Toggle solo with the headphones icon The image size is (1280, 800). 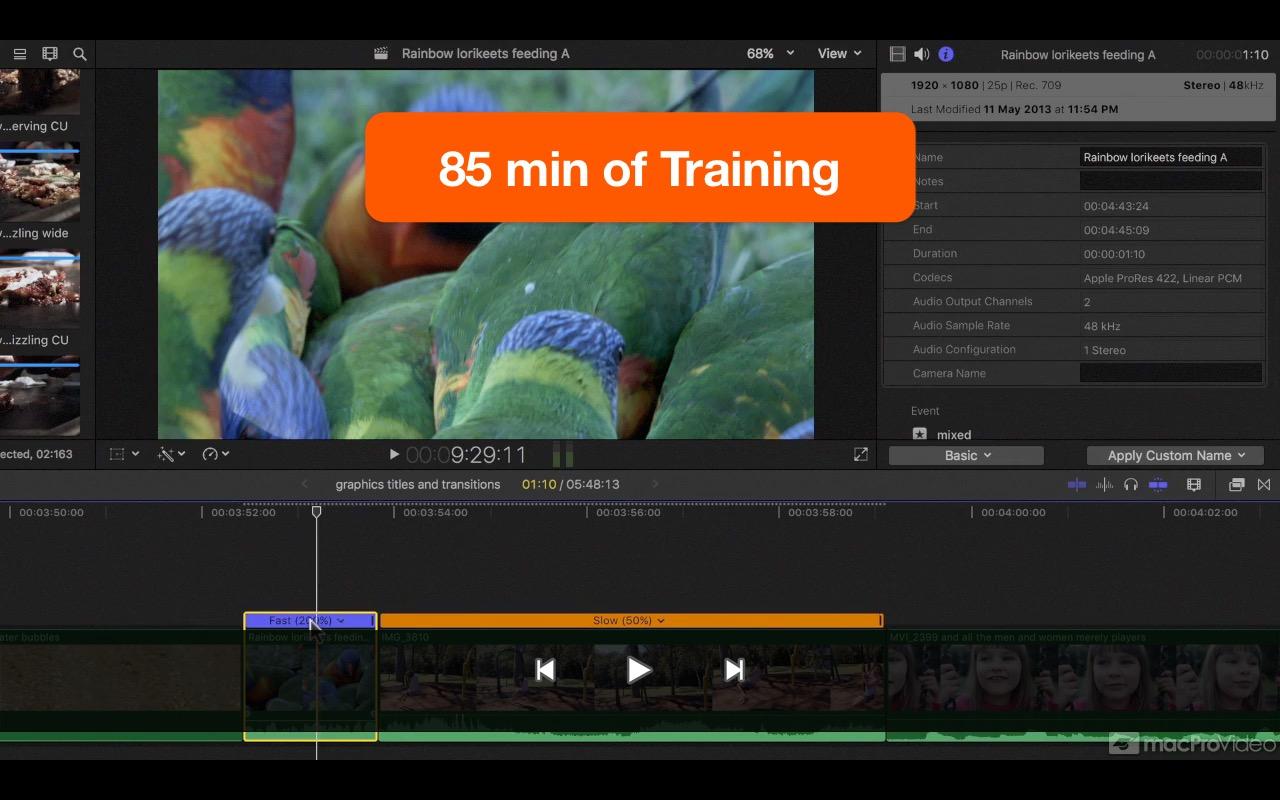click(1131, 484)
